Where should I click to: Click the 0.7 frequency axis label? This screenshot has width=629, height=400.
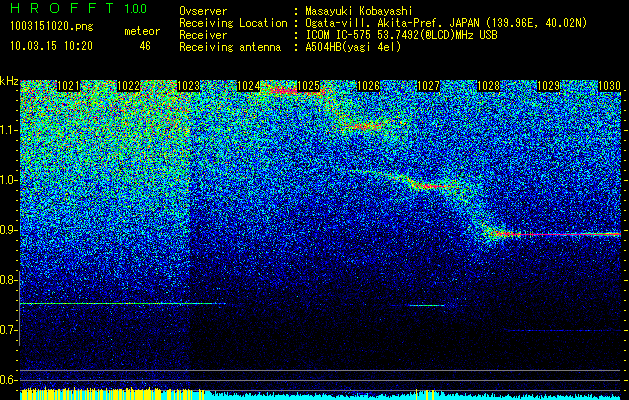click(x=8, y=330)
